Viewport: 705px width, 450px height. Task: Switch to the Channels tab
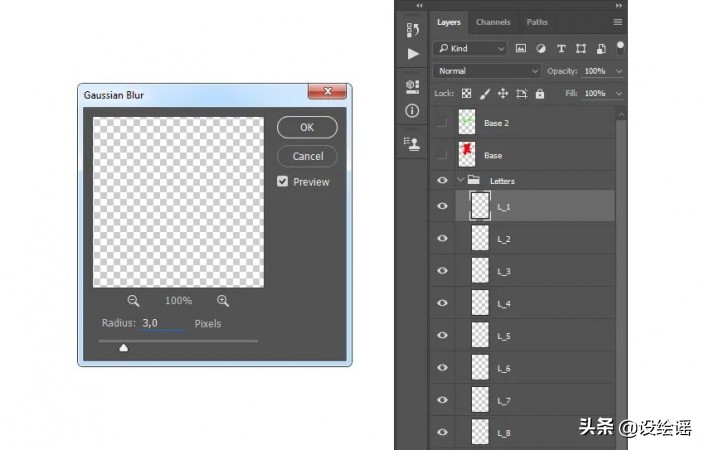[493, 22]
